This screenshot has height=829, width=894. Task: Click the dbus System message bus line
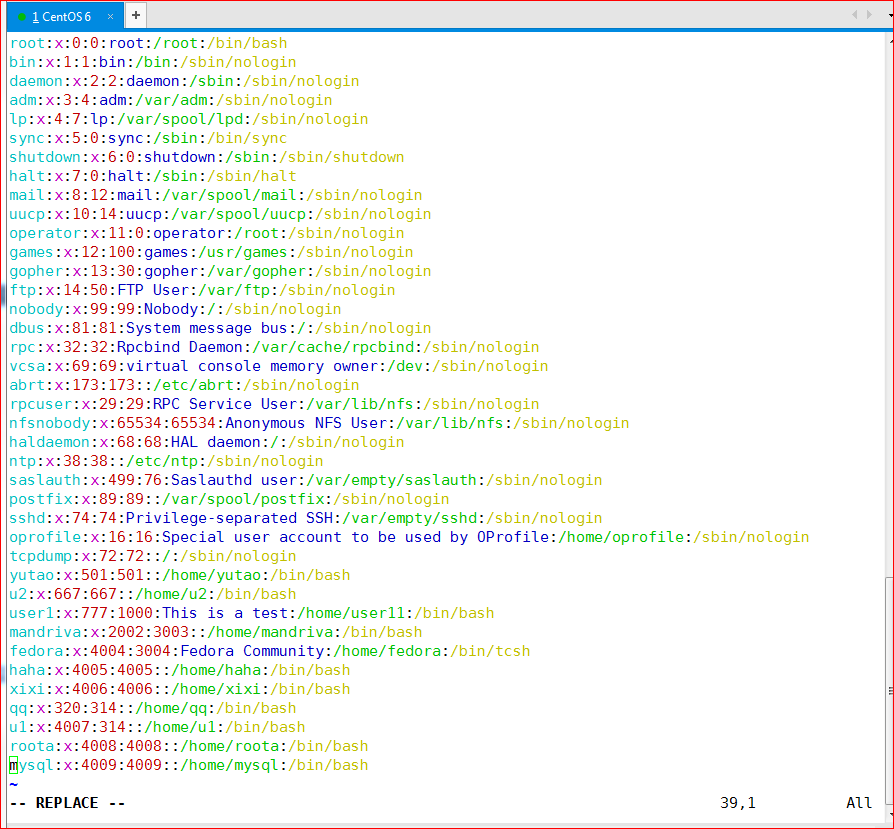(220, 328)
